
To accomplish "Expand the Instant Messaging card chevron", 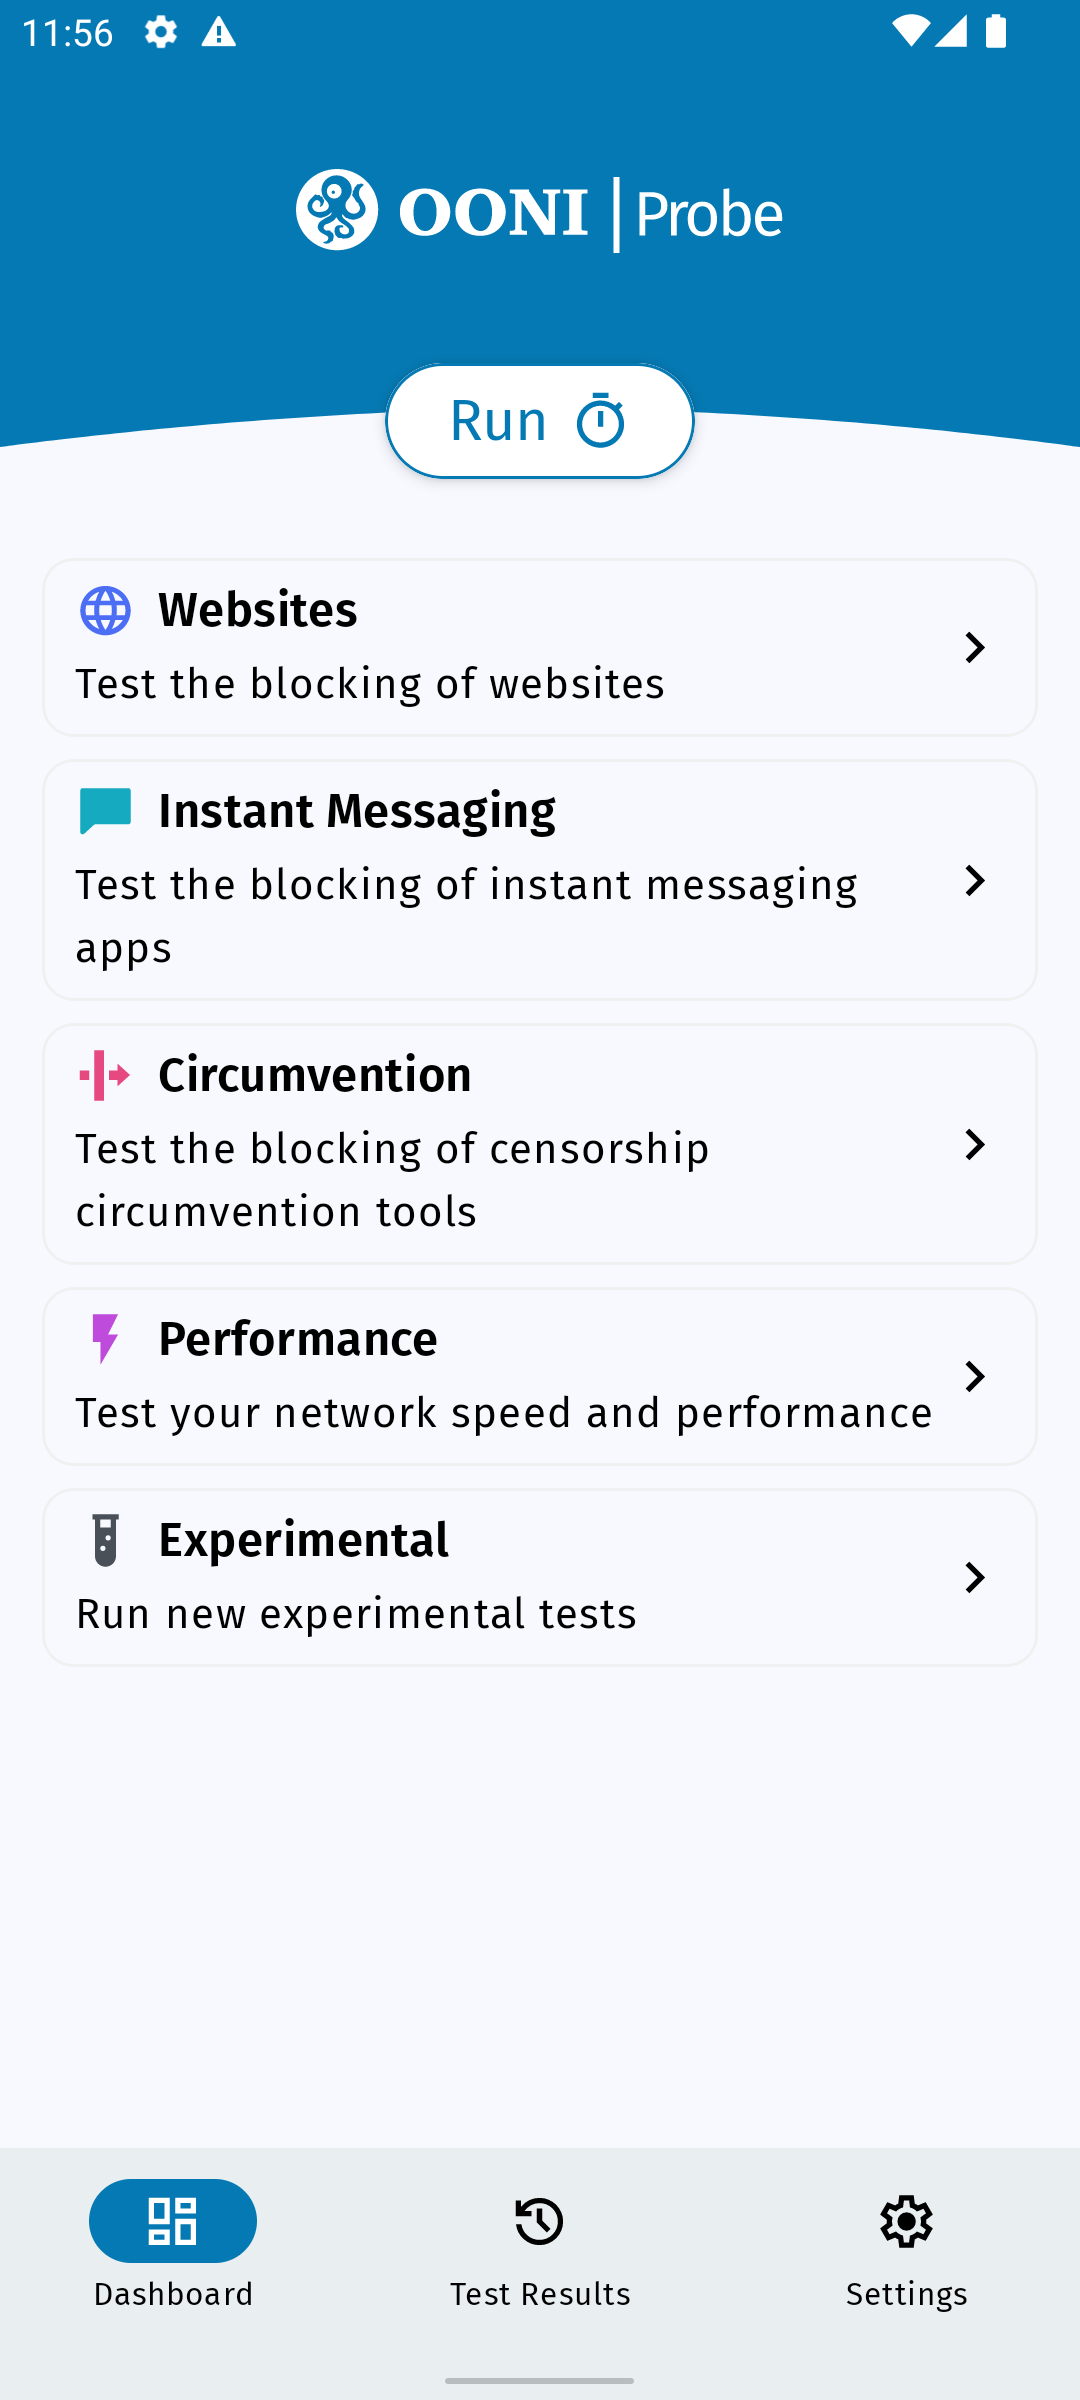I will click(x=975, y=880).
